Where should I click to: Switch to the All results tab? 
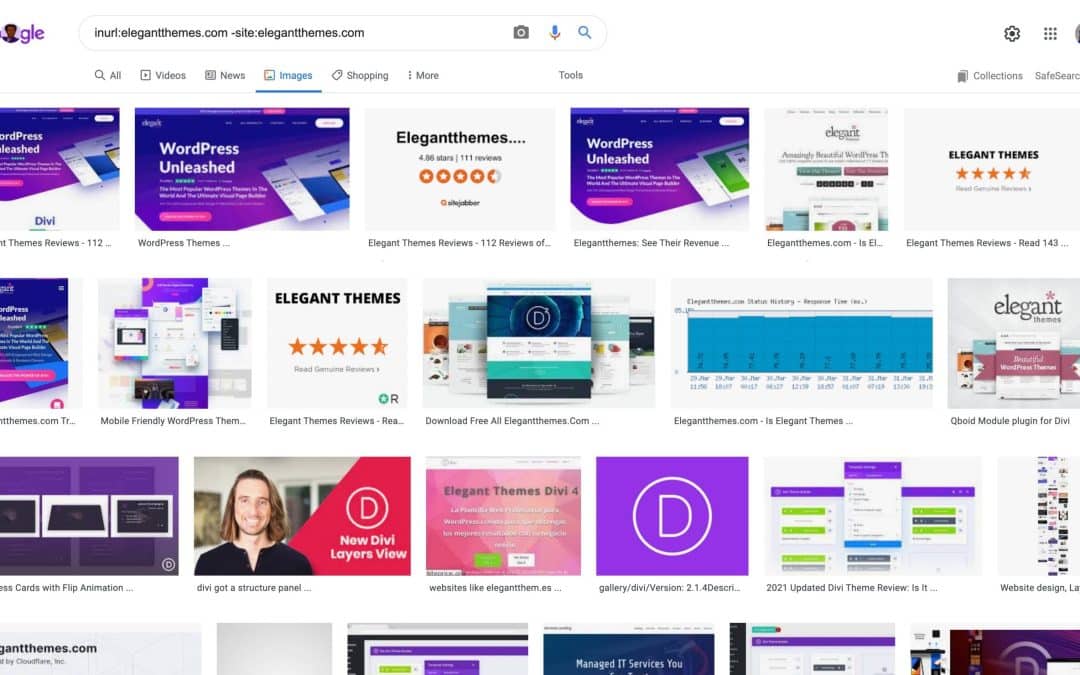click(x=108, y=75)
